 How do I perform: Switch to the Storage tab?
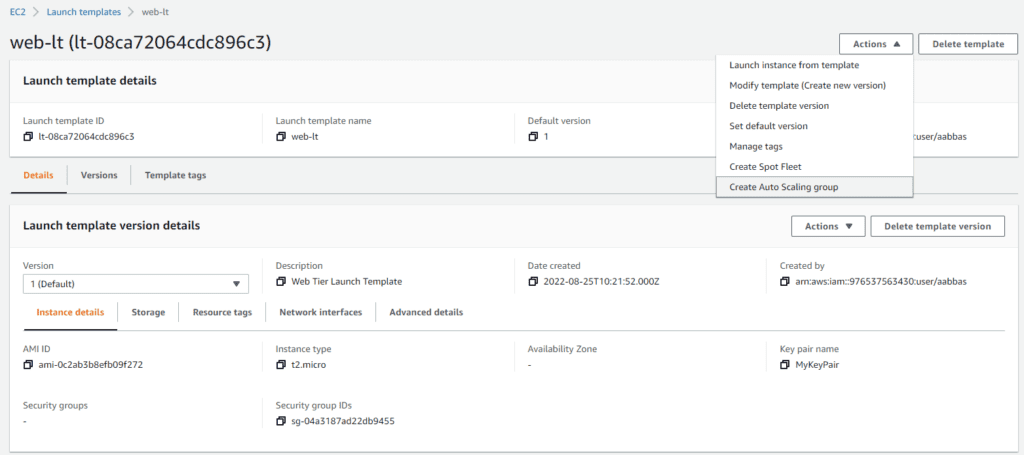point(148,312)
